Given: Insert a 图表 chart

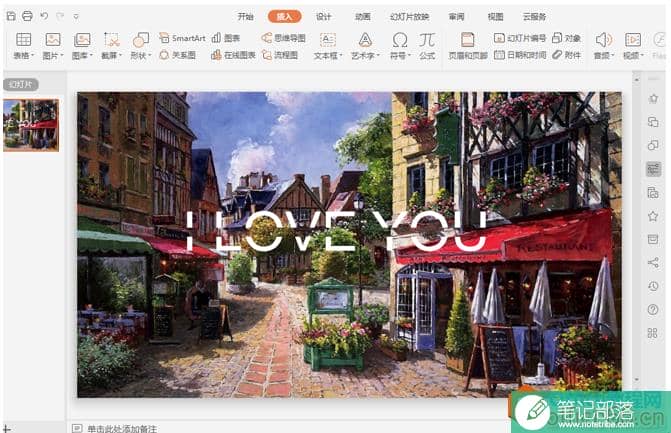Looking at the screenshot, I should coord(226,38).
